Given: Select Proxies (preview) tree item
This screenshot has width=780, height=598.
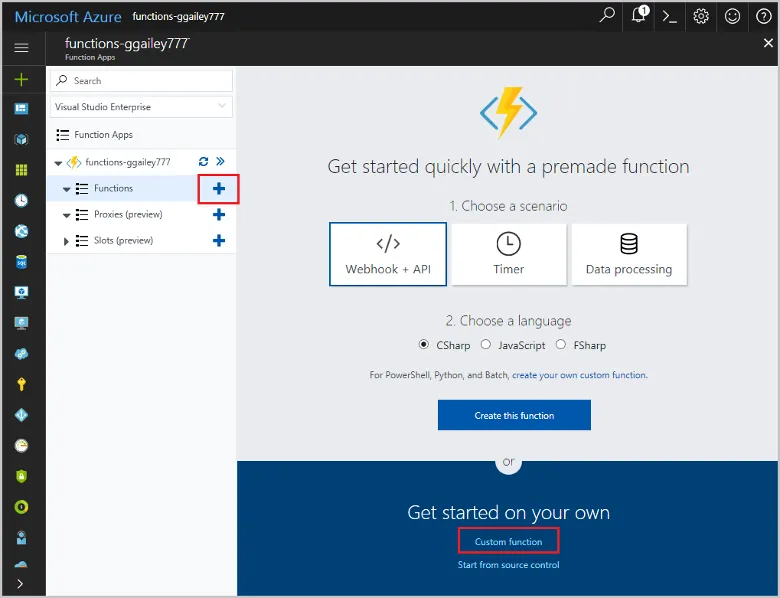Looking at the screenshot, I should click(128, 214).
